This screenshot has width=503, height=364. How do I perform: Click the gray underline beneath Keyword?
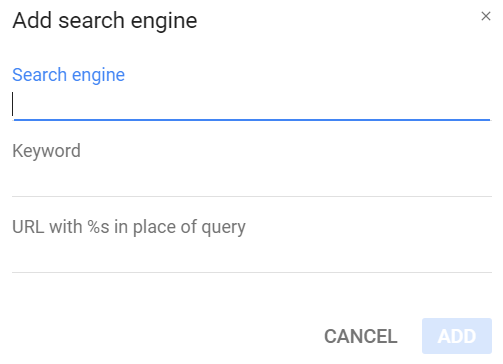[x=252, y=196]
